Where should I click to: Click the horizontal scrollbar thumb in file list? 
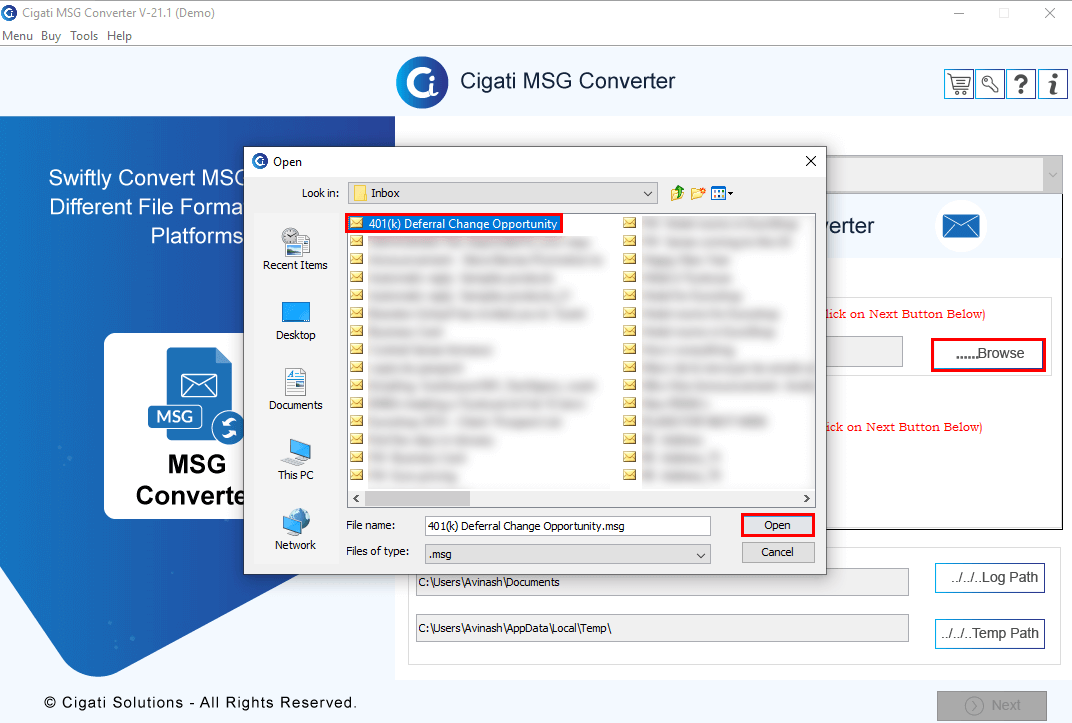[418, 498]
